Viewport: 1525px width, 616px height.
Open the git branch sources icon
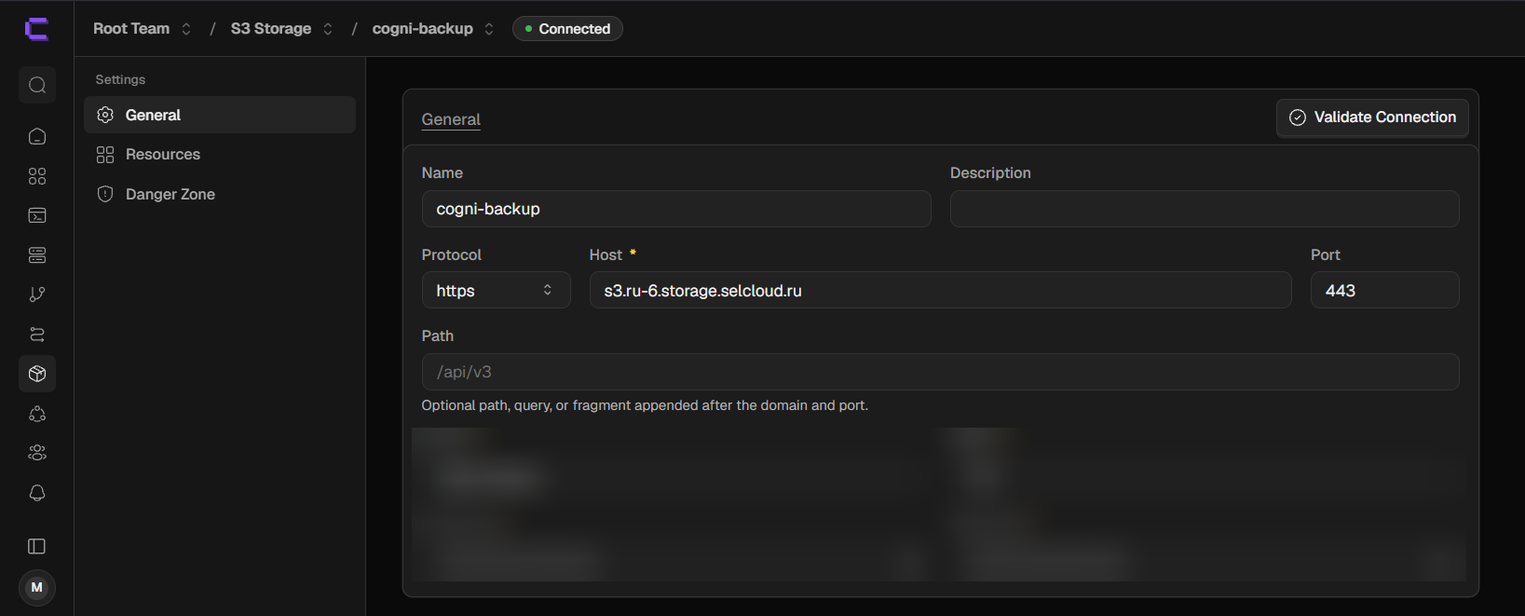click(x=37, y=294)
